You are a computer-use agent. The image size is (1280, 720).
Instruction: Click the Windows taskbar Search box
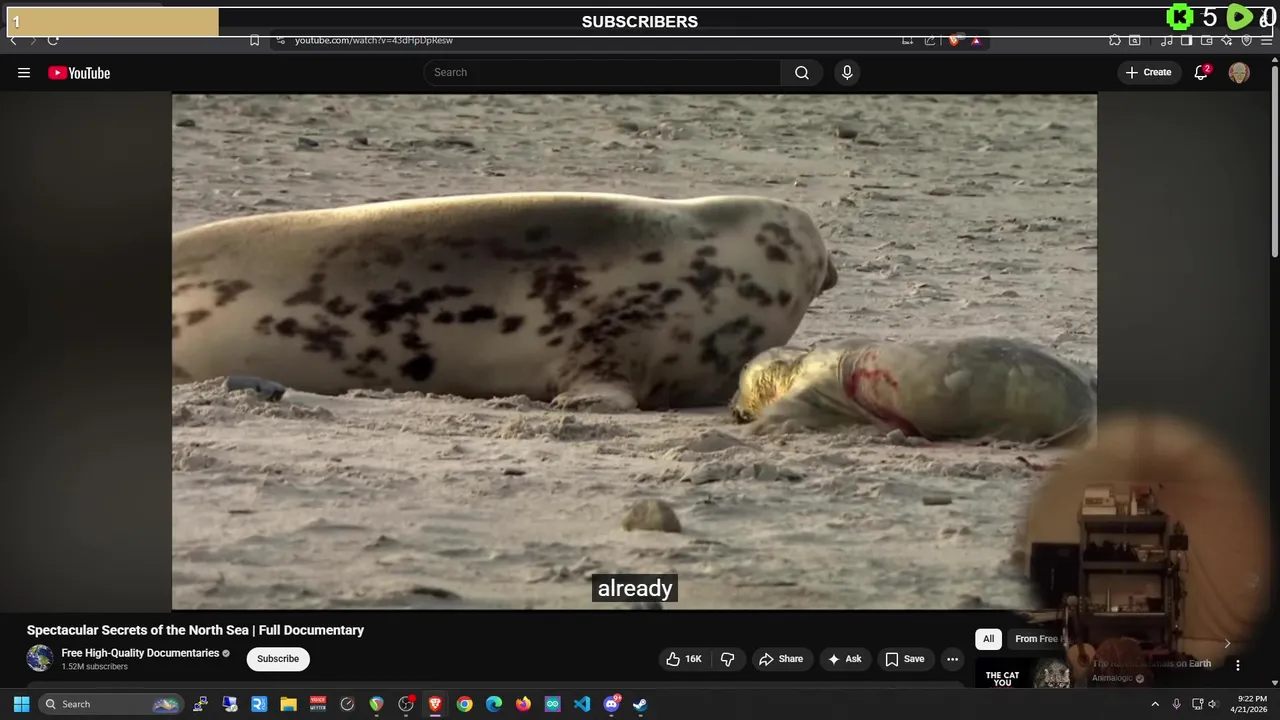110,704
